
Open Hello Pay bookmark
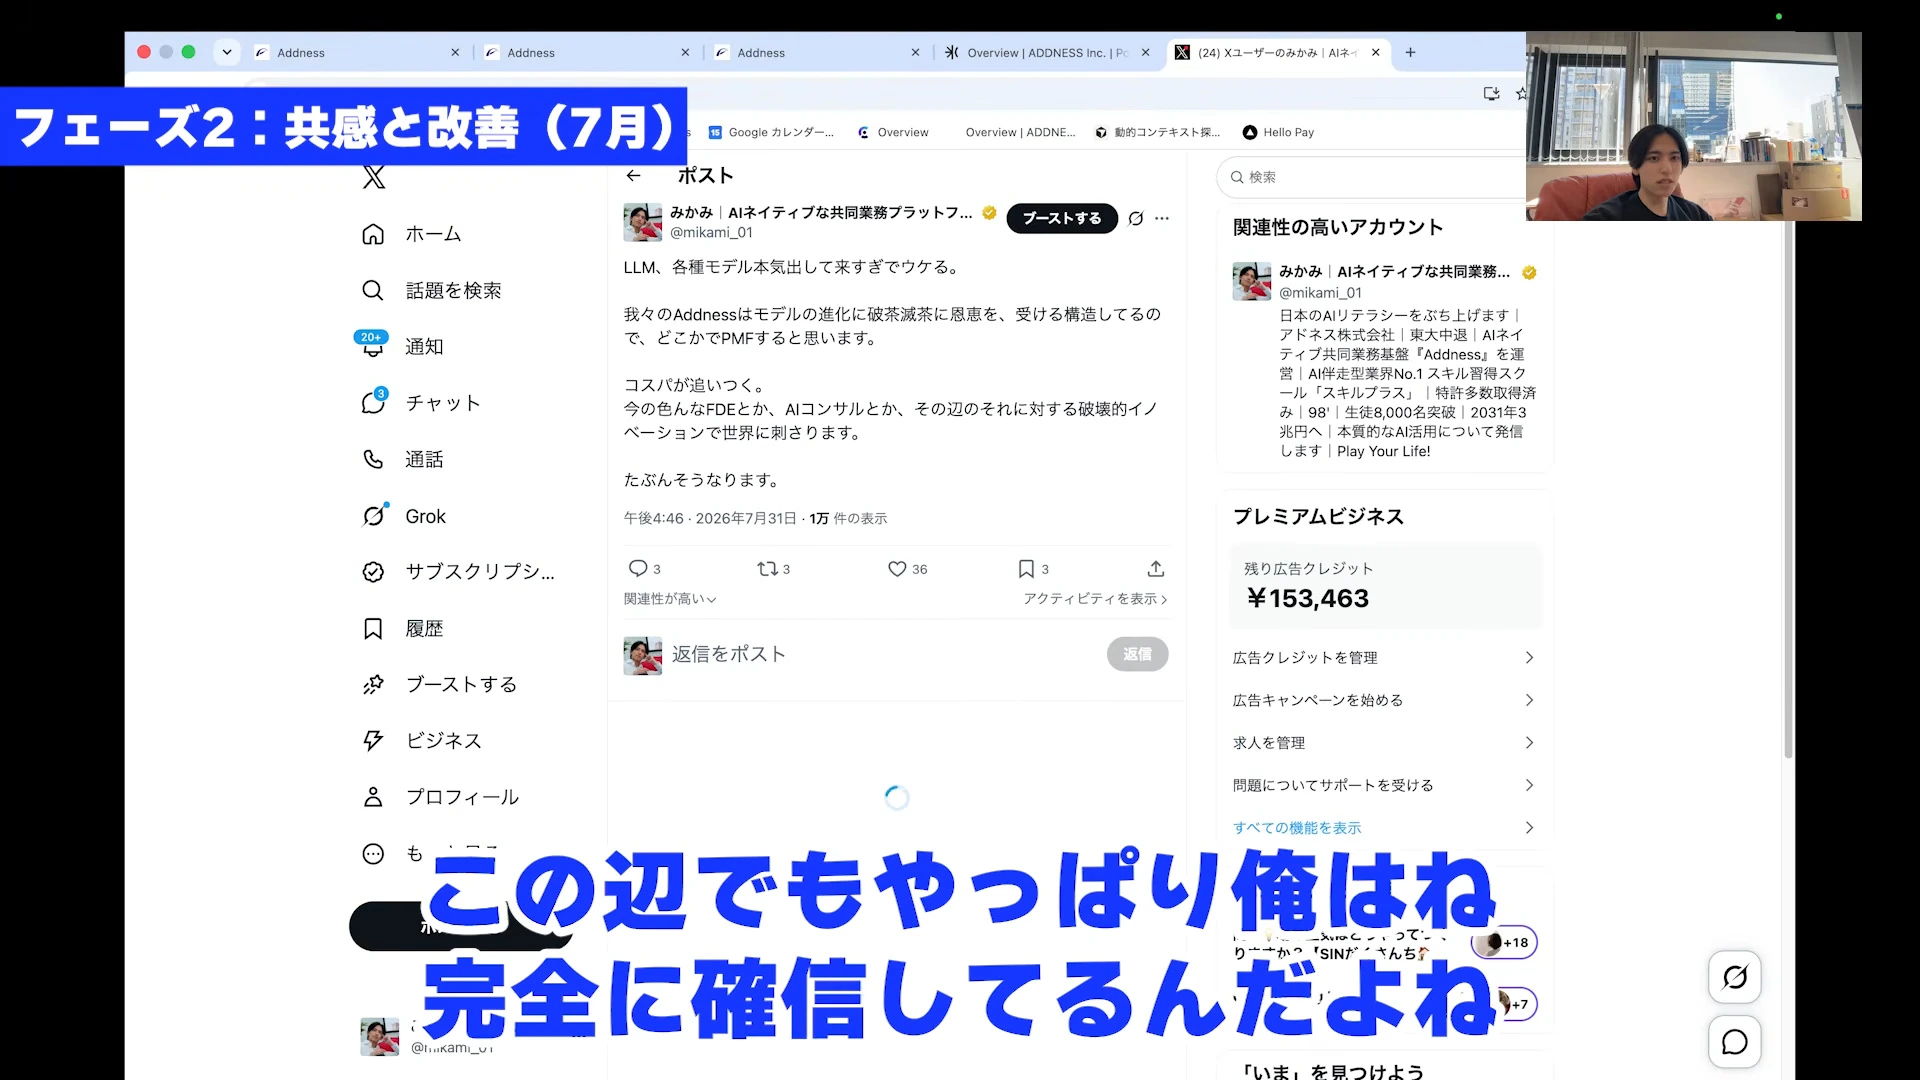(1278, 132)
